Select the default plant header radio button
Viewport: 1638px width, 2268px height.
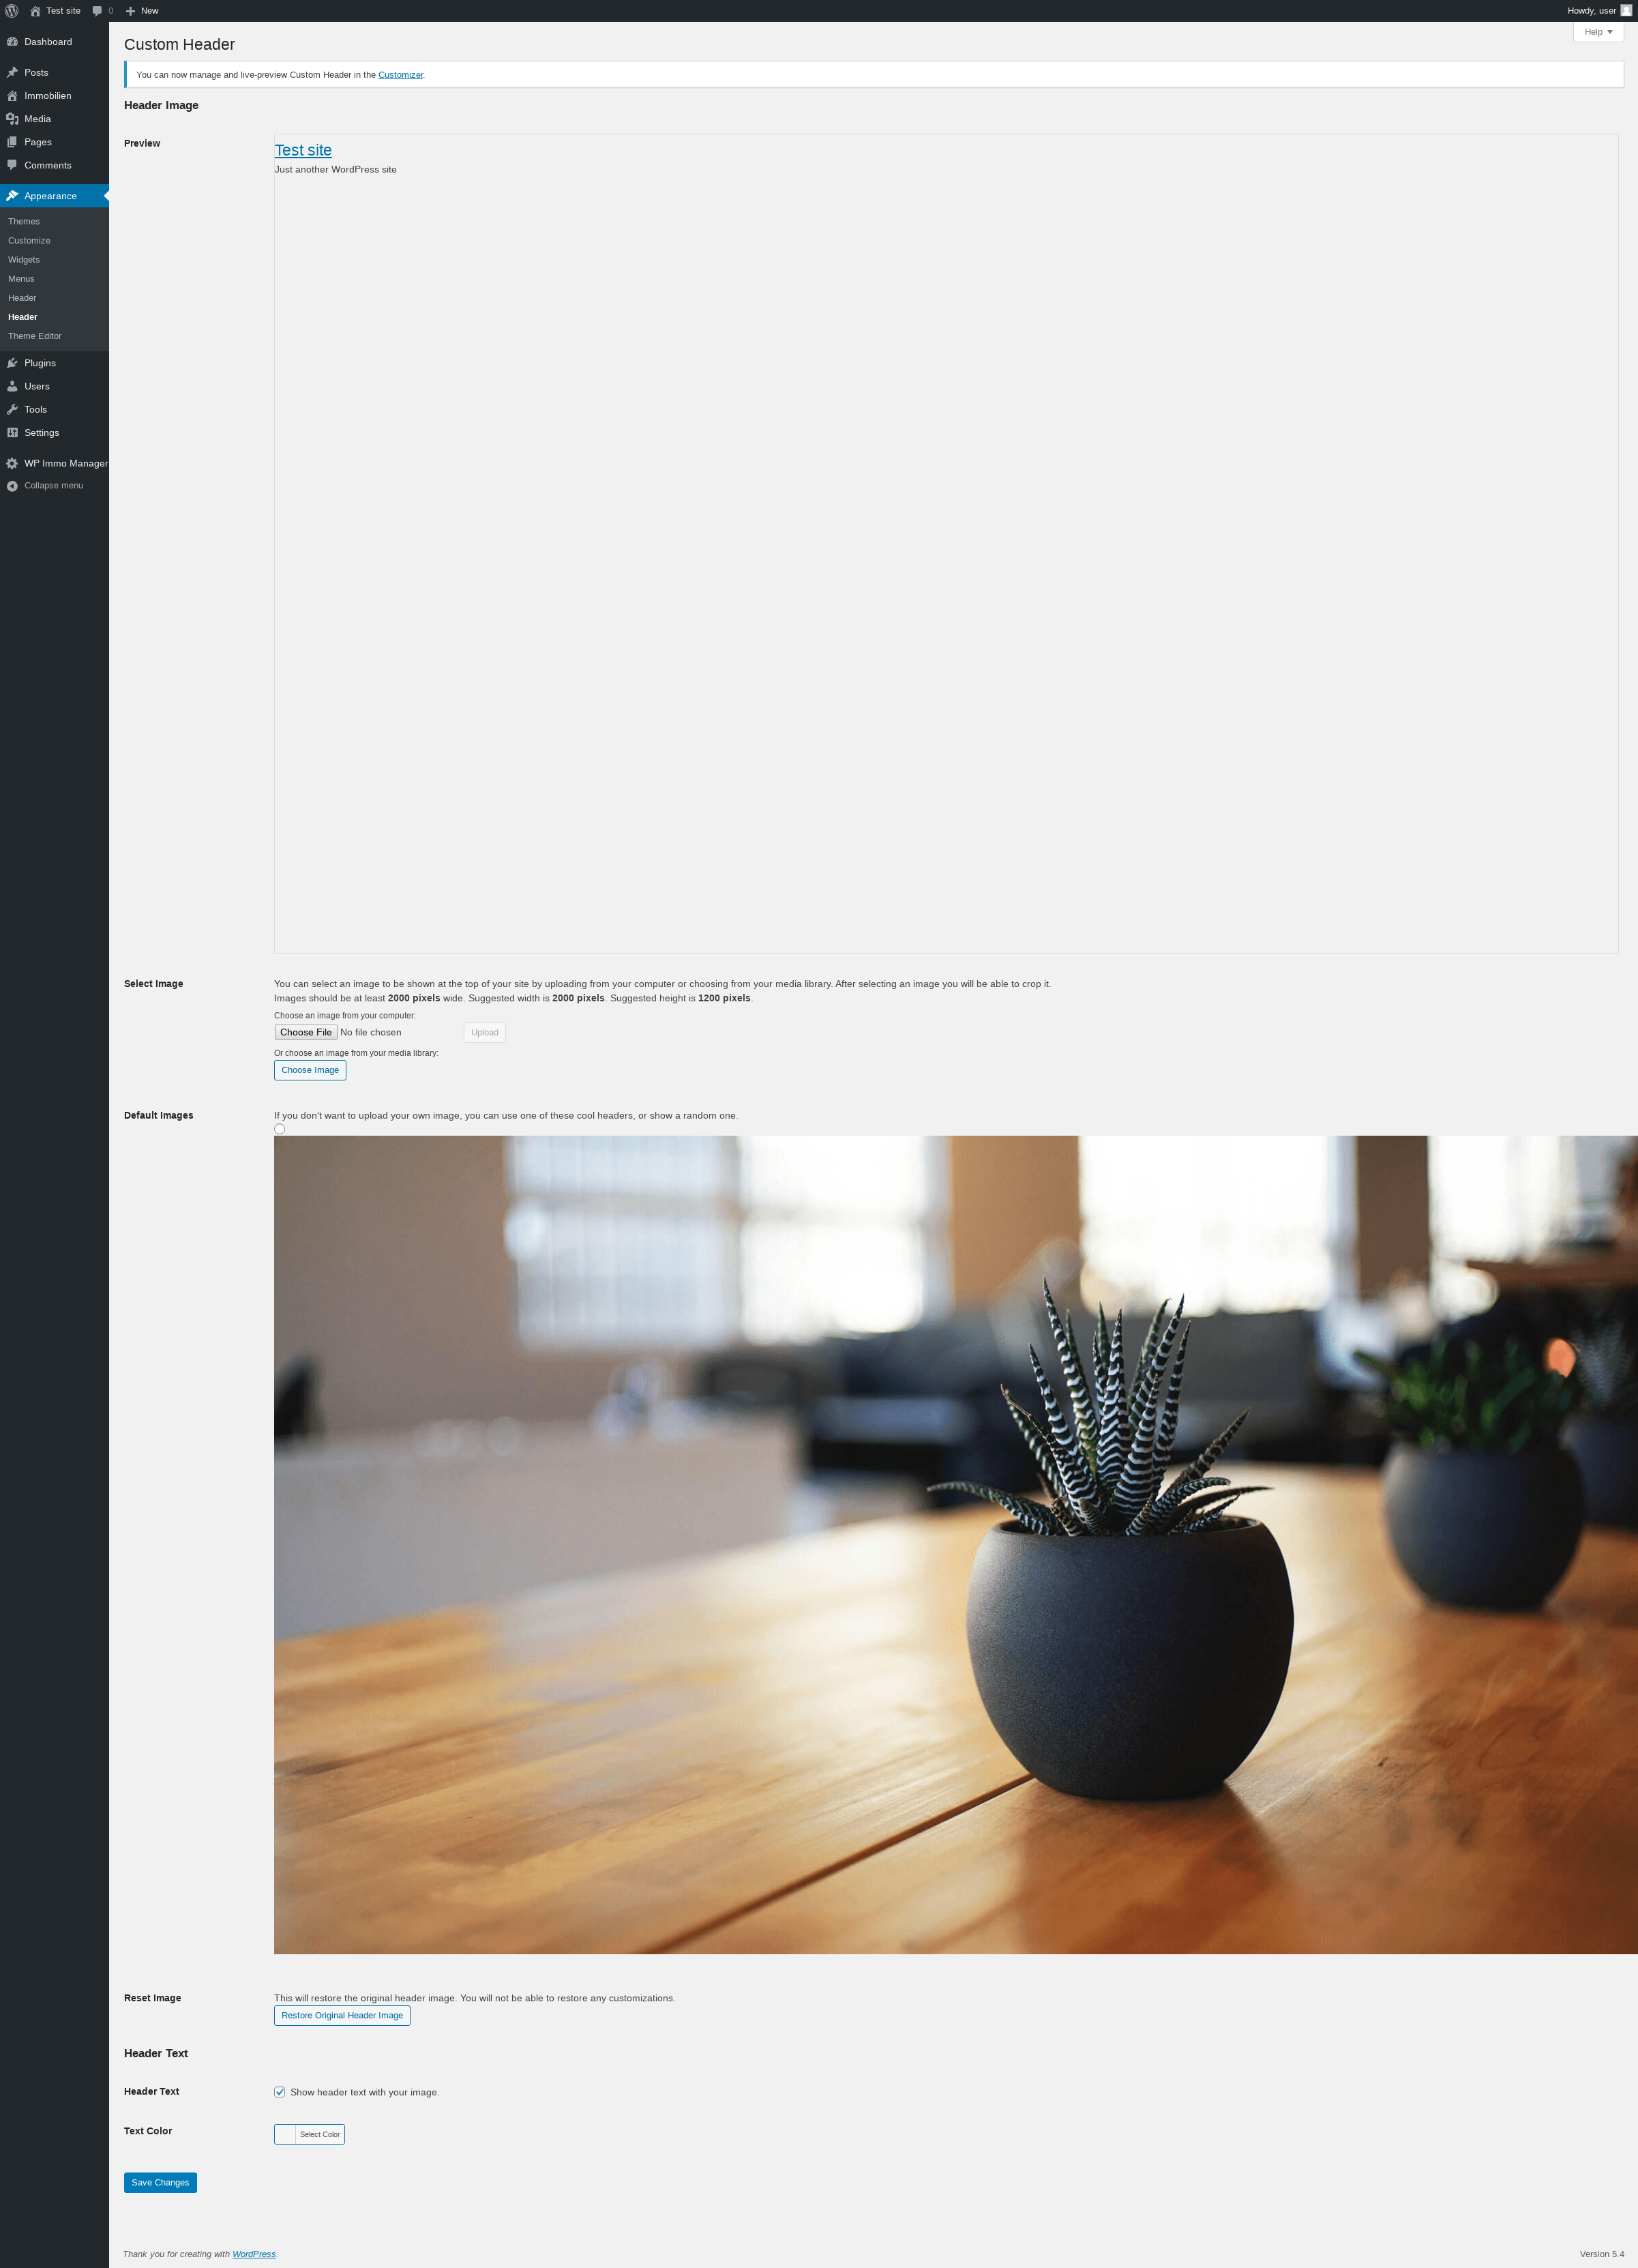pos(280,1129)
